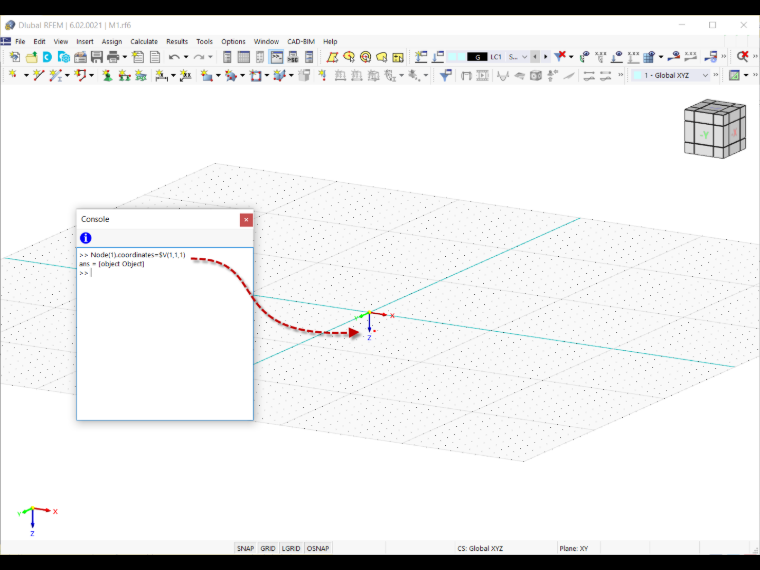This screenshot has height=570, width=760.
Task: Click the Save floppy disk icon
Action: (x=97, y=57)
